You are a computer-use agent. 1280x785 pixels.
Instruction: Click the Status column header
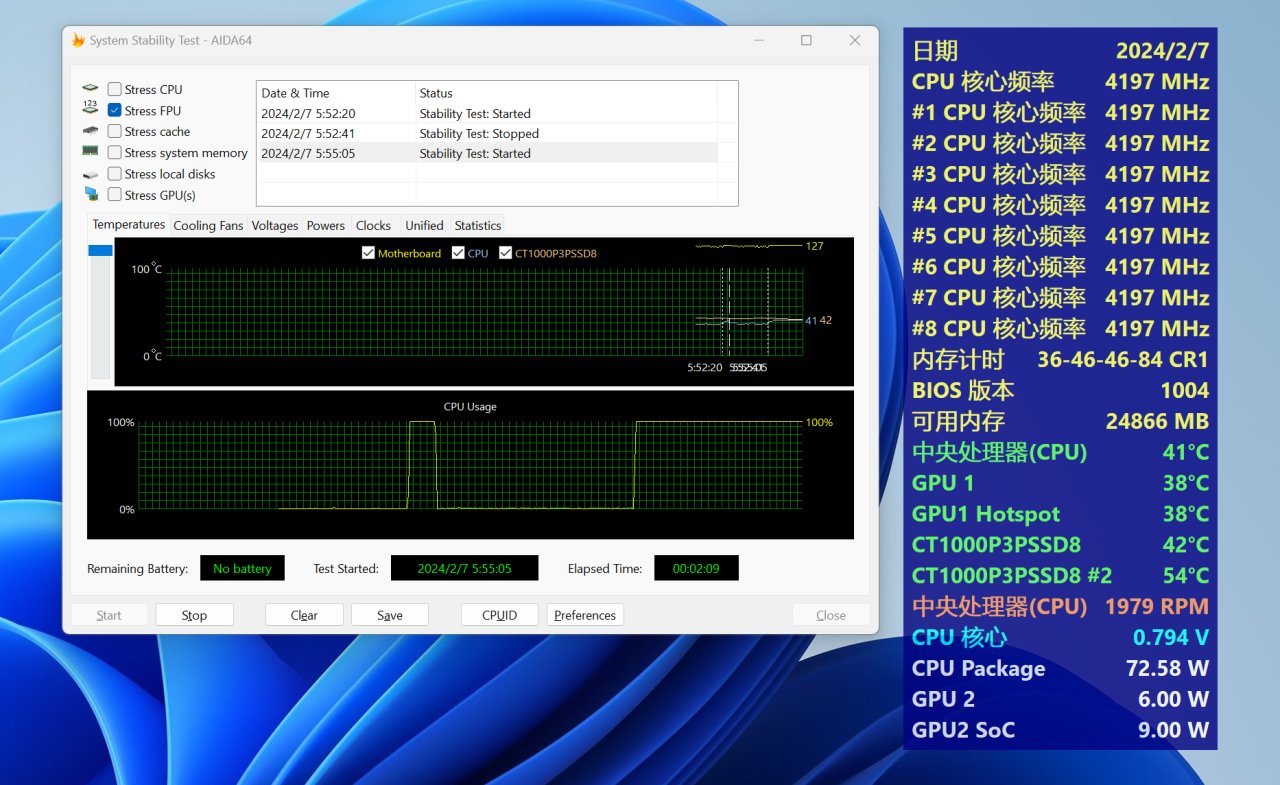(566, 93)
